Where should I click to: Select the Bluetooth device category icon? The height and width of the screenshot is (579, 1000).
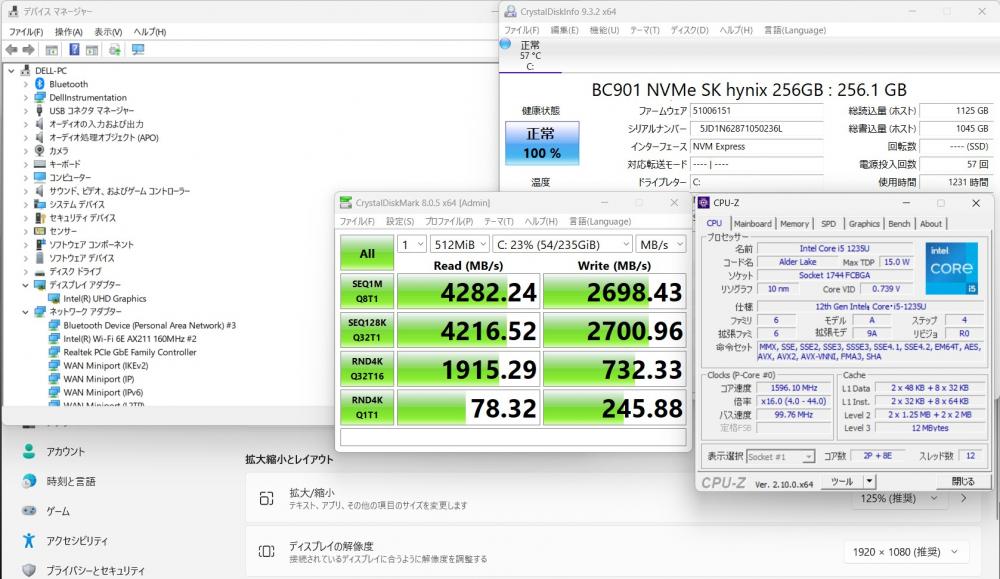pyautogui.click(x=40, y=84)
